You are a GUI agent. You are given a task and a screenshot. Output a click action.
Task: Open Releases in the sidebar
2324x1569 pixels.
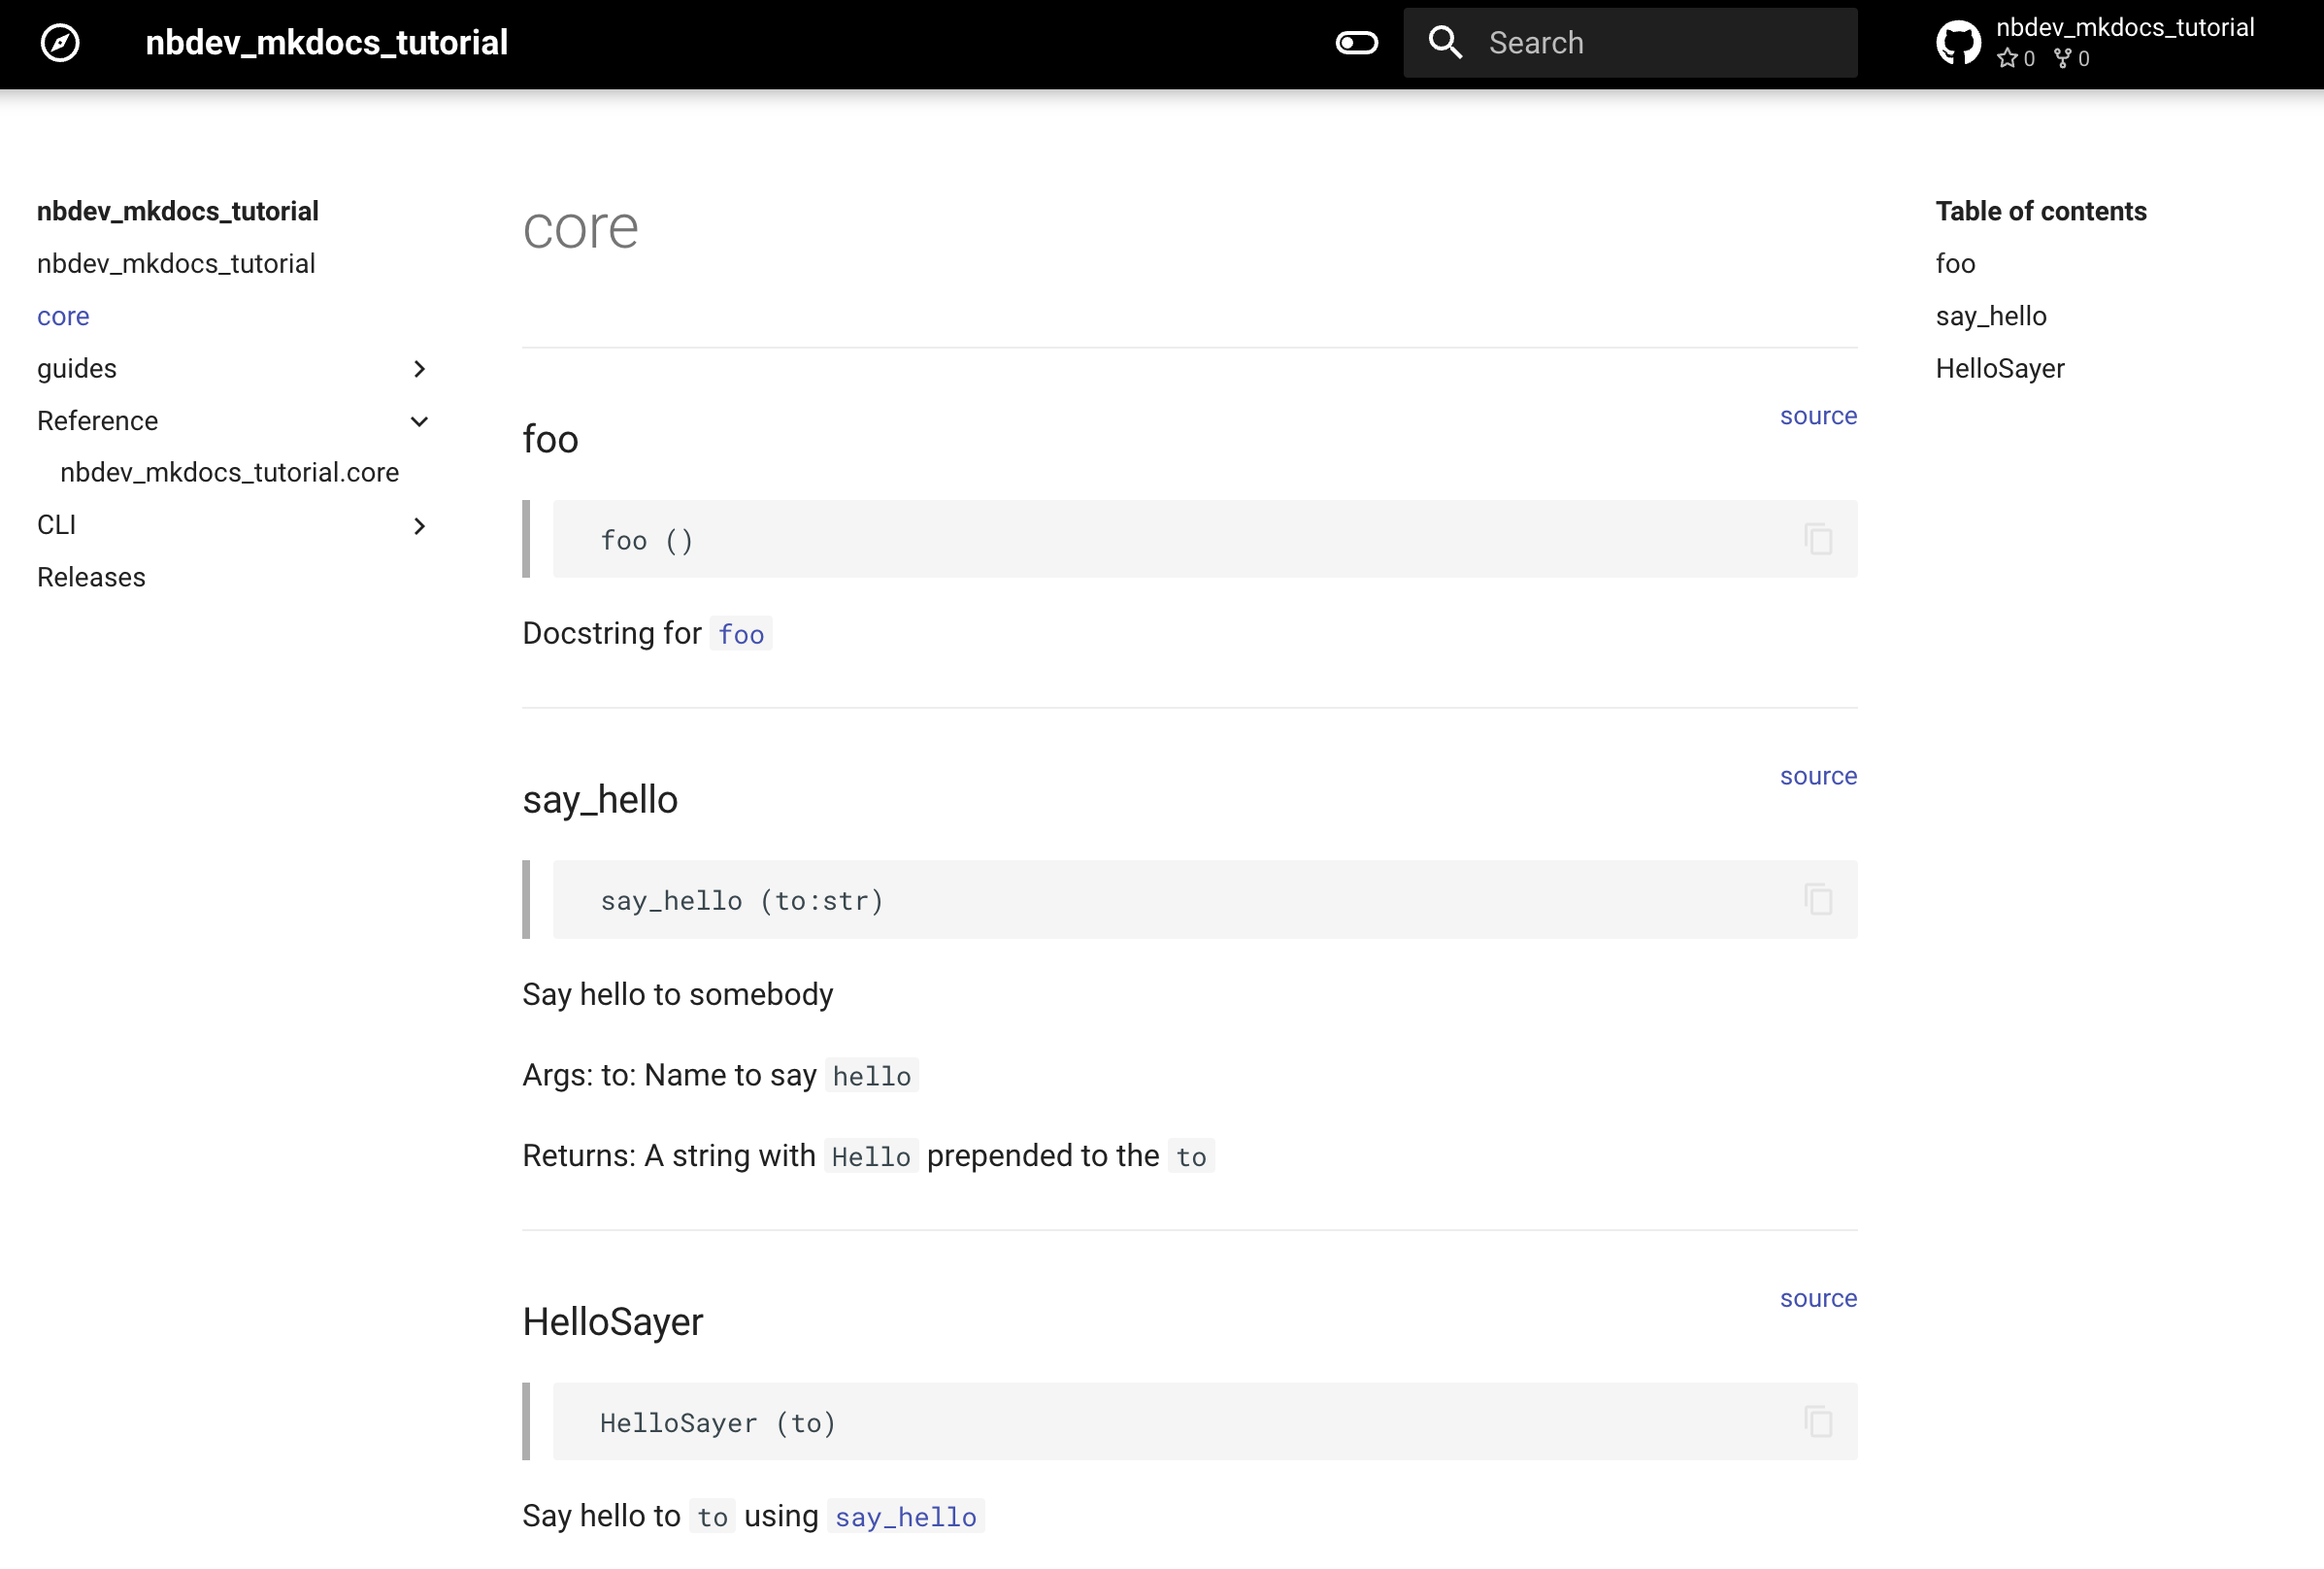point(91,577)
